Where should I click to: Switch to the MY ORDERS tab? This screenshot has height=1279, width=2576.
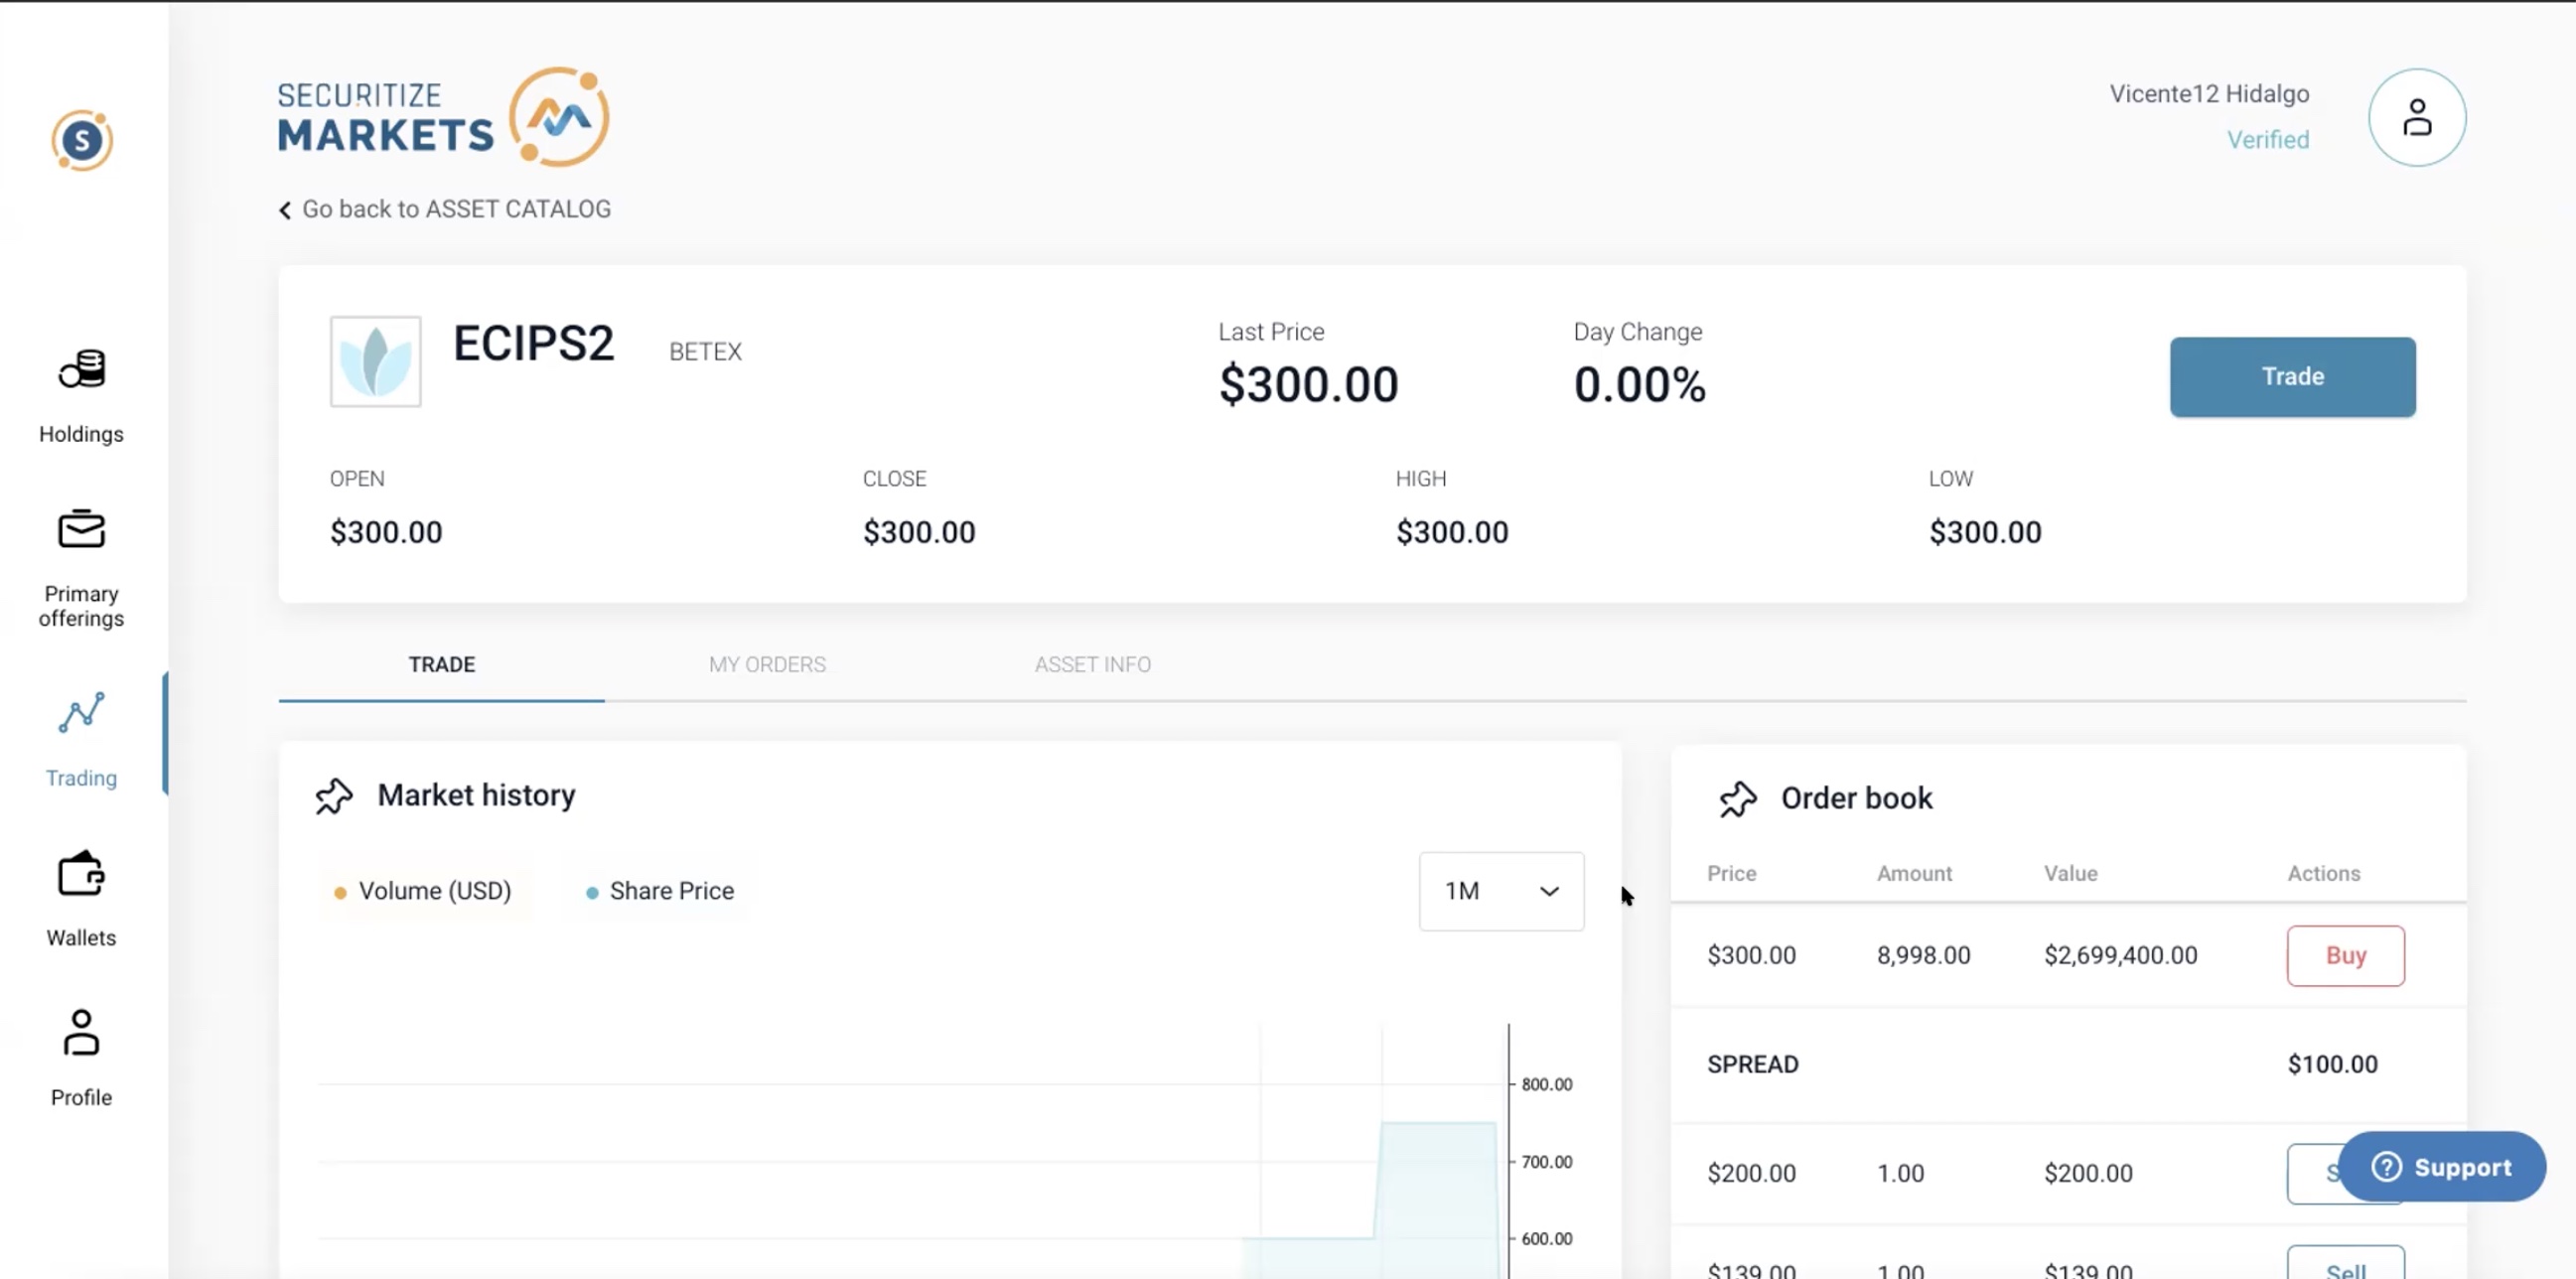[x=767, y=665]
